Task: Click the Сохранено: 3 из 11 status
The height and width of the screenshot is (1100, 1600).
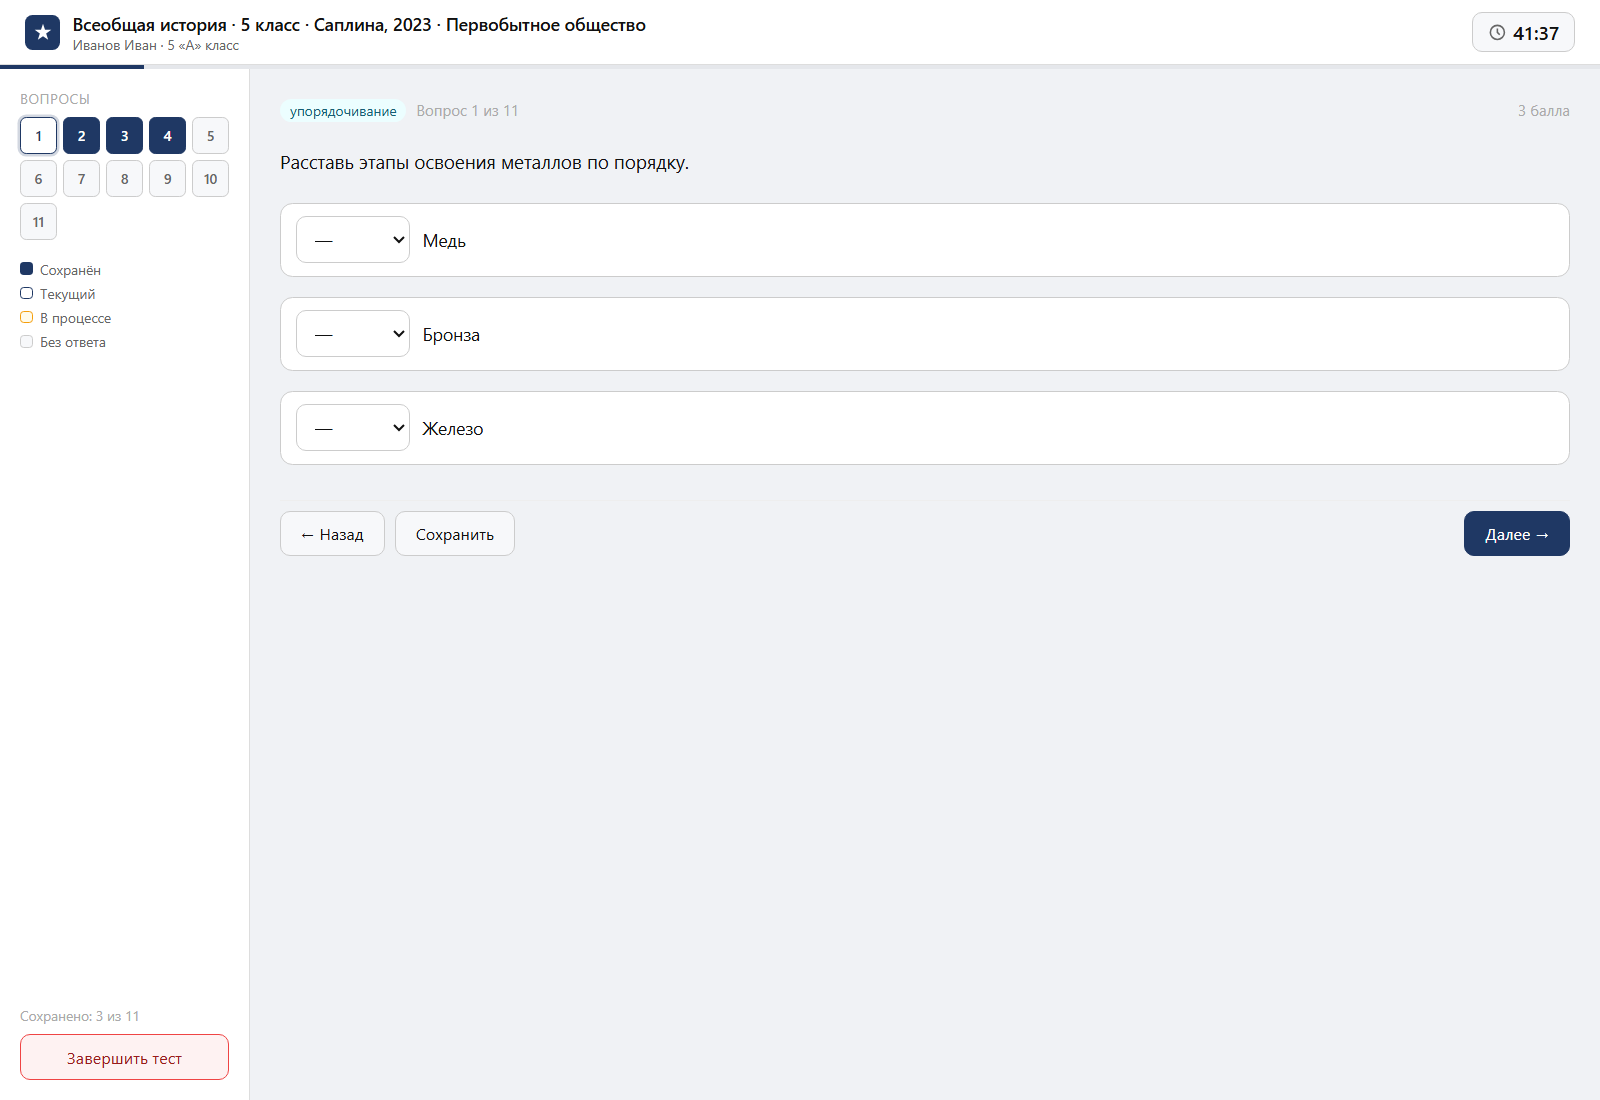Action: pyautogui.click(x=80, y=1016)
